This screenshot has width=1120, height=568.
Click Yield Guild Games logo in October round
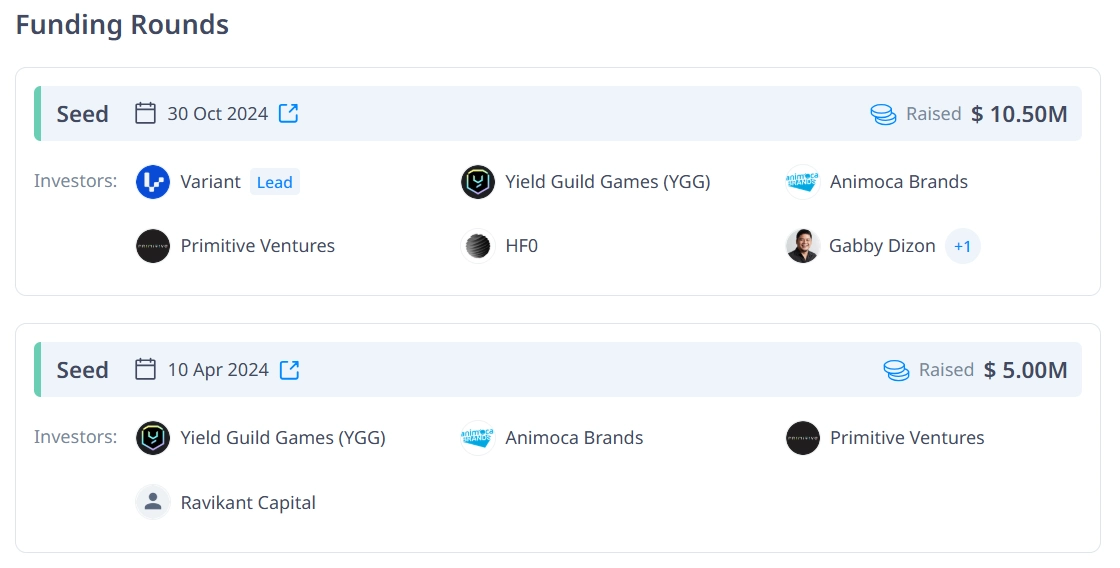(x=478, y=182)
